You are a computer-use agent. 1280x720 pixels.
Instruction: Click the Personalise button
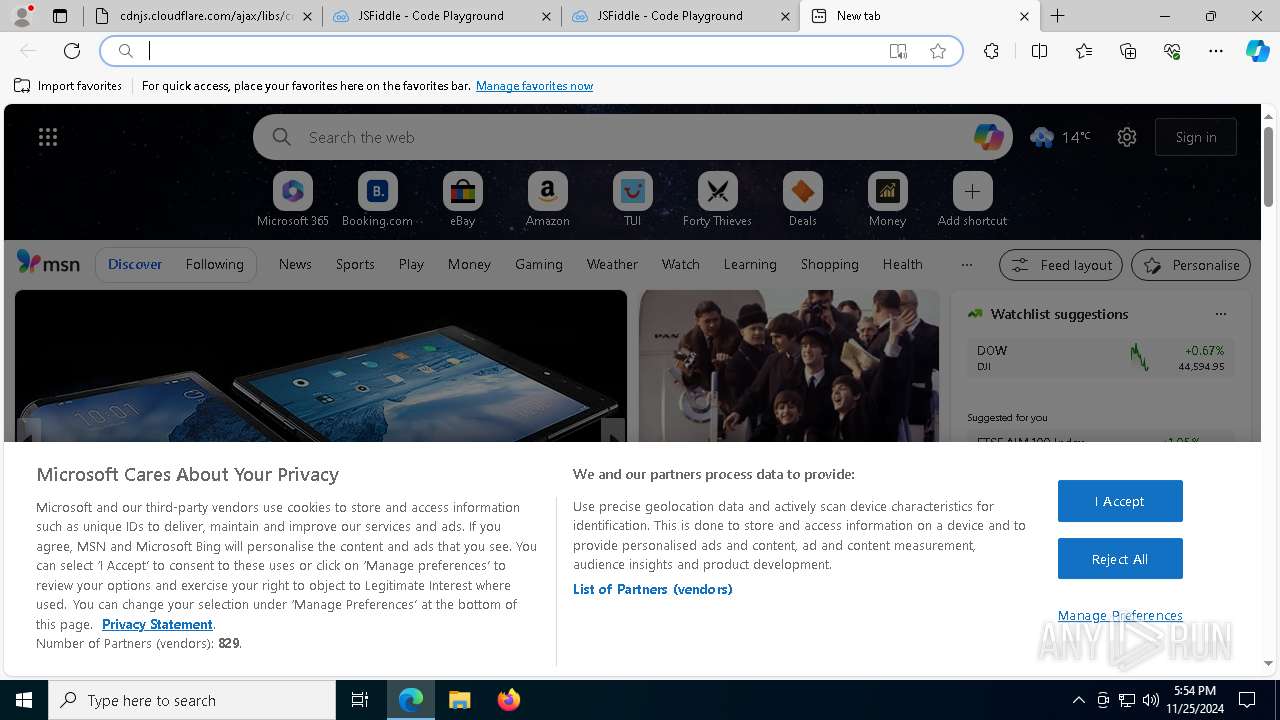point(1191,265)
